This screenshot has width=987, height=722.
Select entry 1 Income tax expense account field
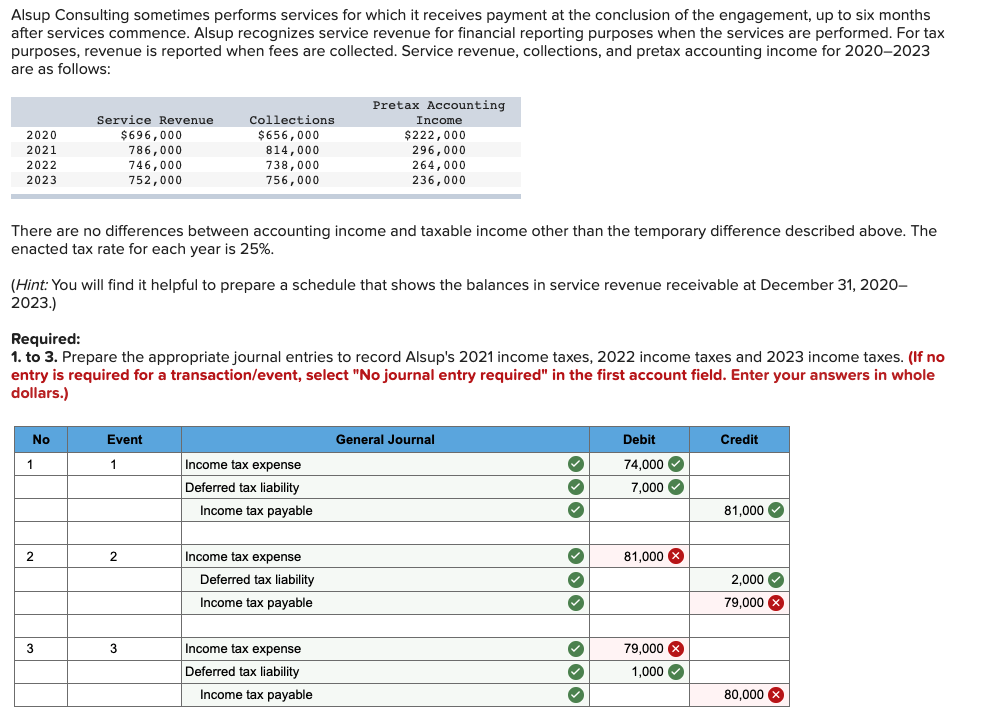click(x=385, y=465)
